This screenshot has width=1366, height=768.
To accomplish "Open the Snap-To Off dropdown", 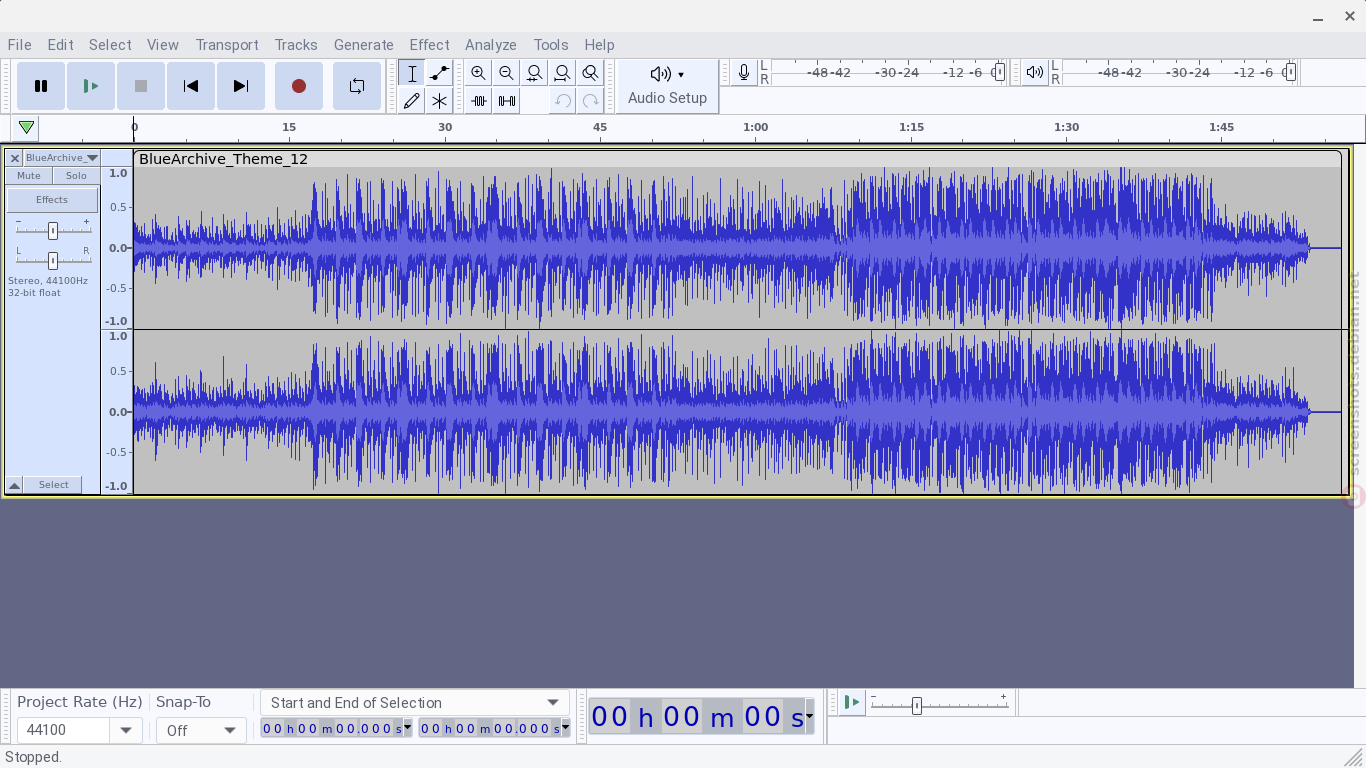I will tap(200, 731).
